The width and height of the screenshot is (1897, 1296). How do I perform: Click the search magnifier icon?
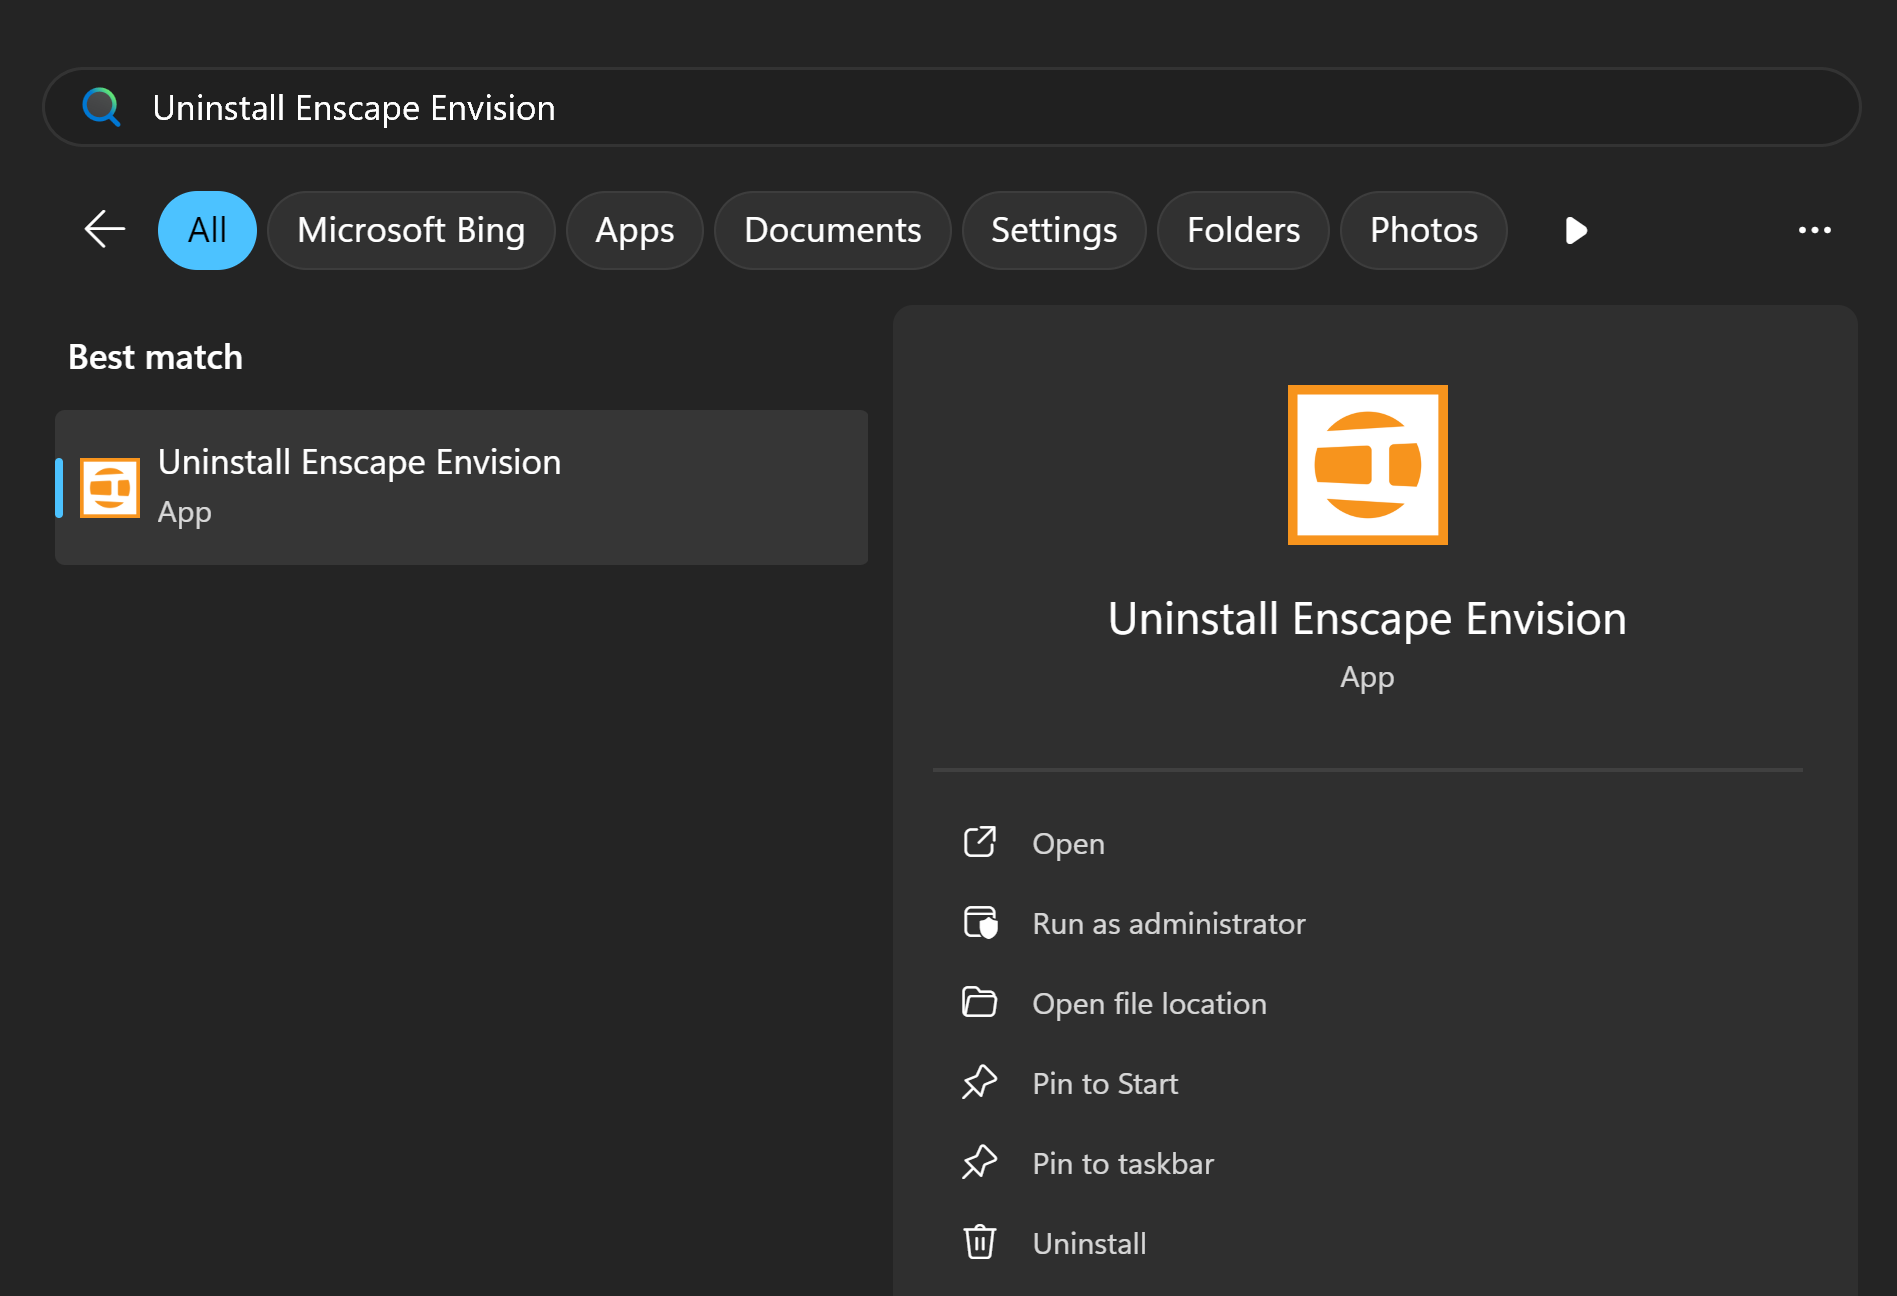coord(101,107)
